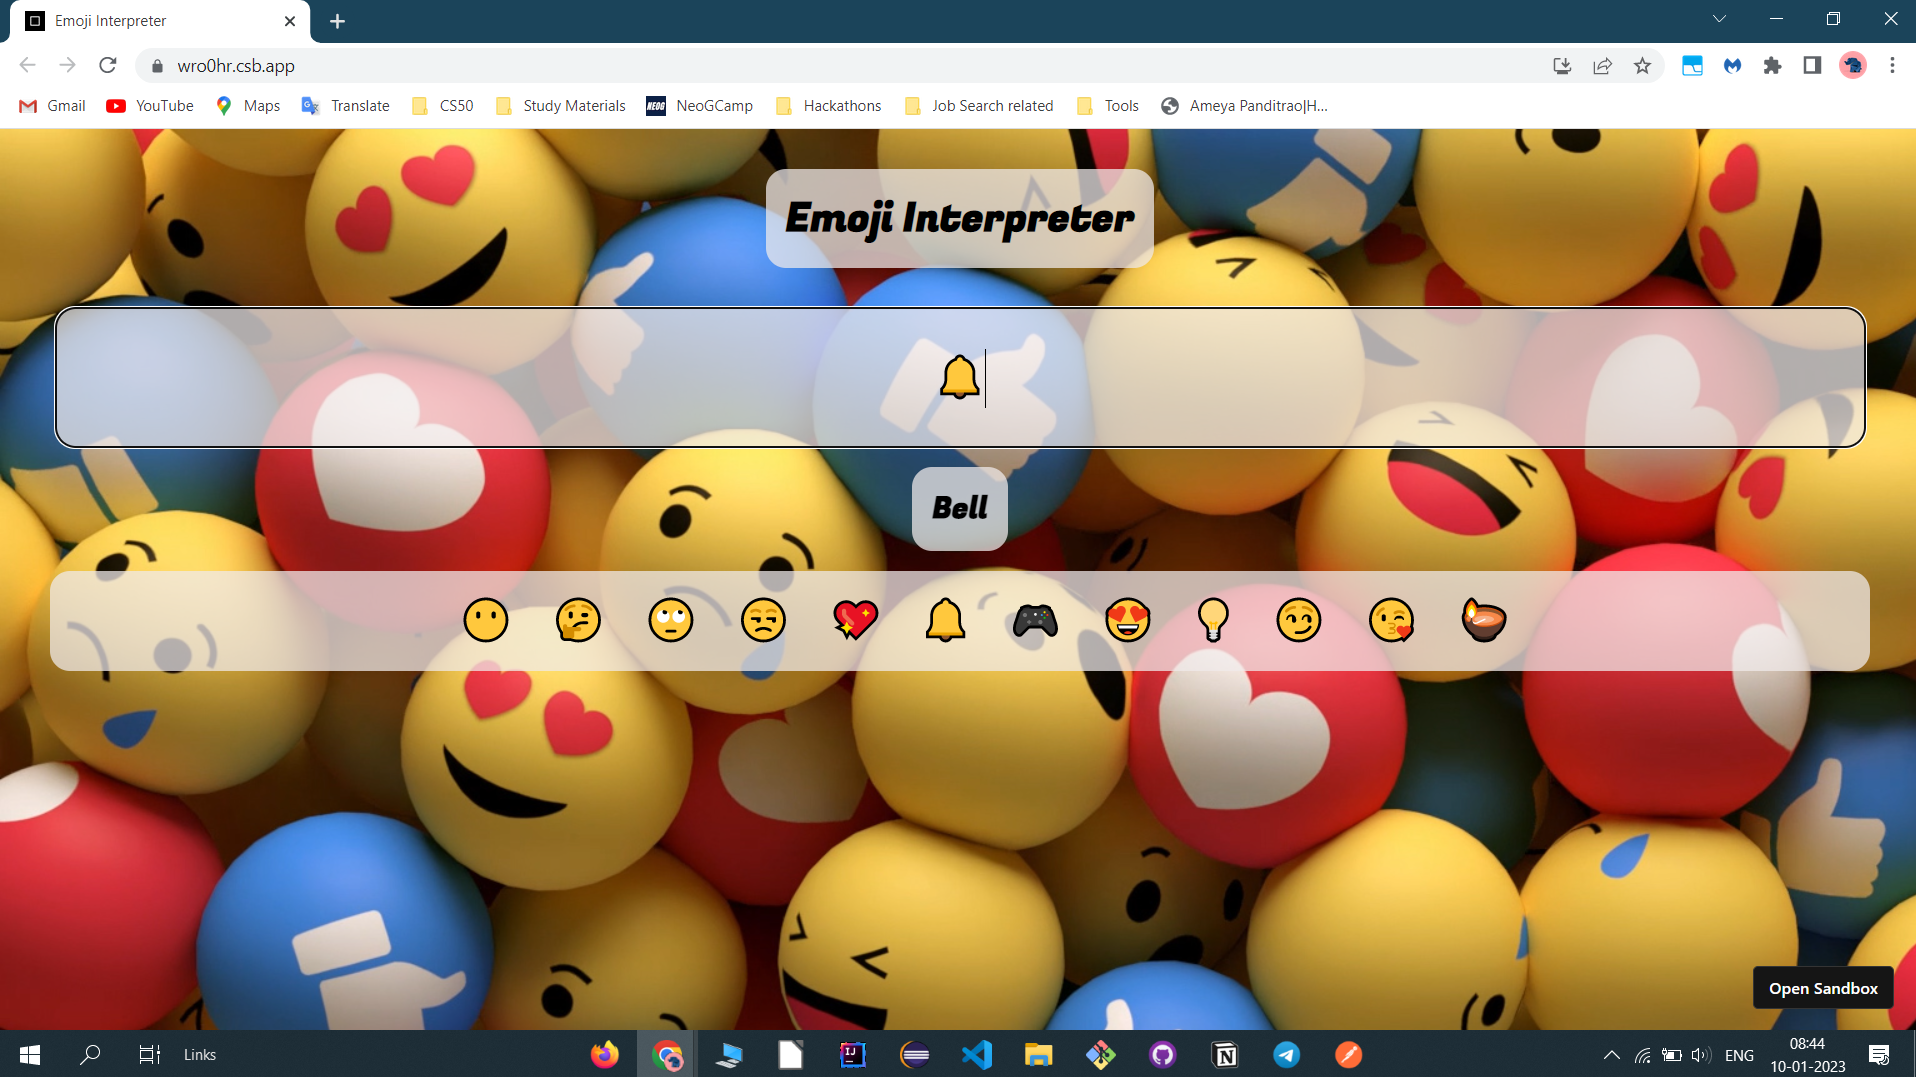Open the Windows Start menu
This screenshot has width=1916, height=1077.
tap(30, 1055)
